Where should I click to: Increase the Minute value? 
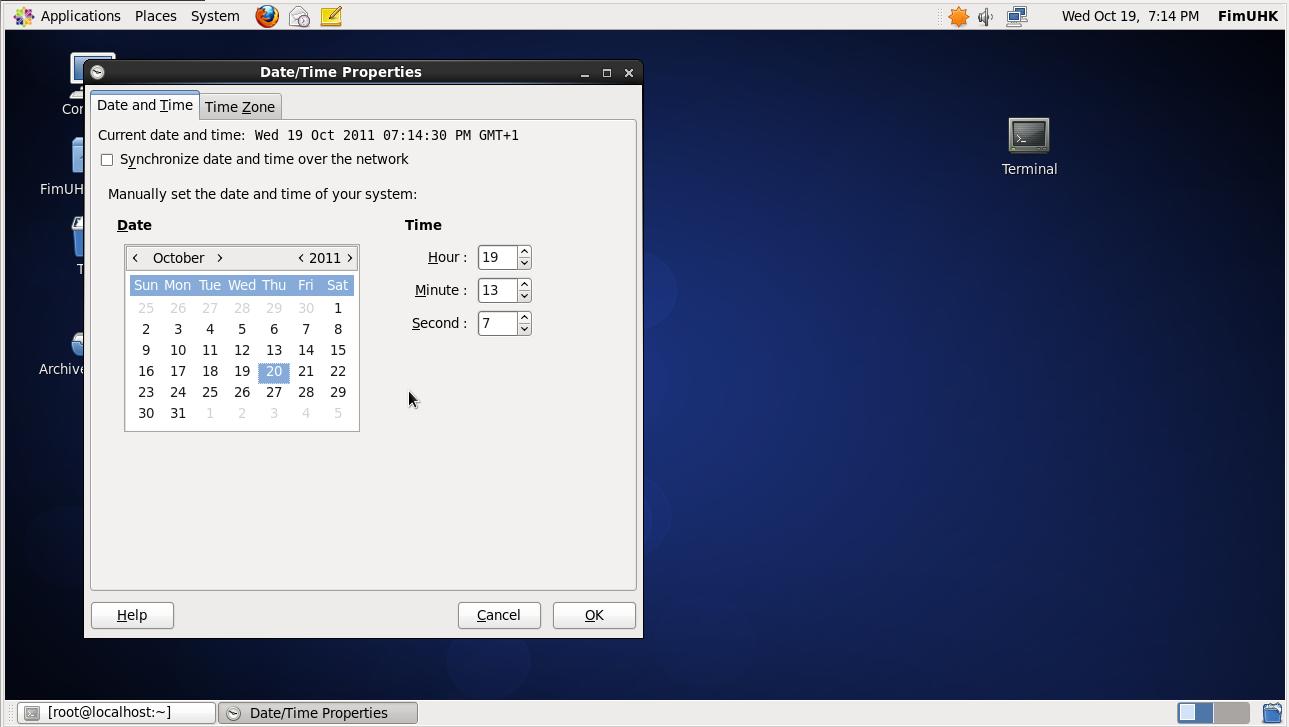tap(524, 285)
